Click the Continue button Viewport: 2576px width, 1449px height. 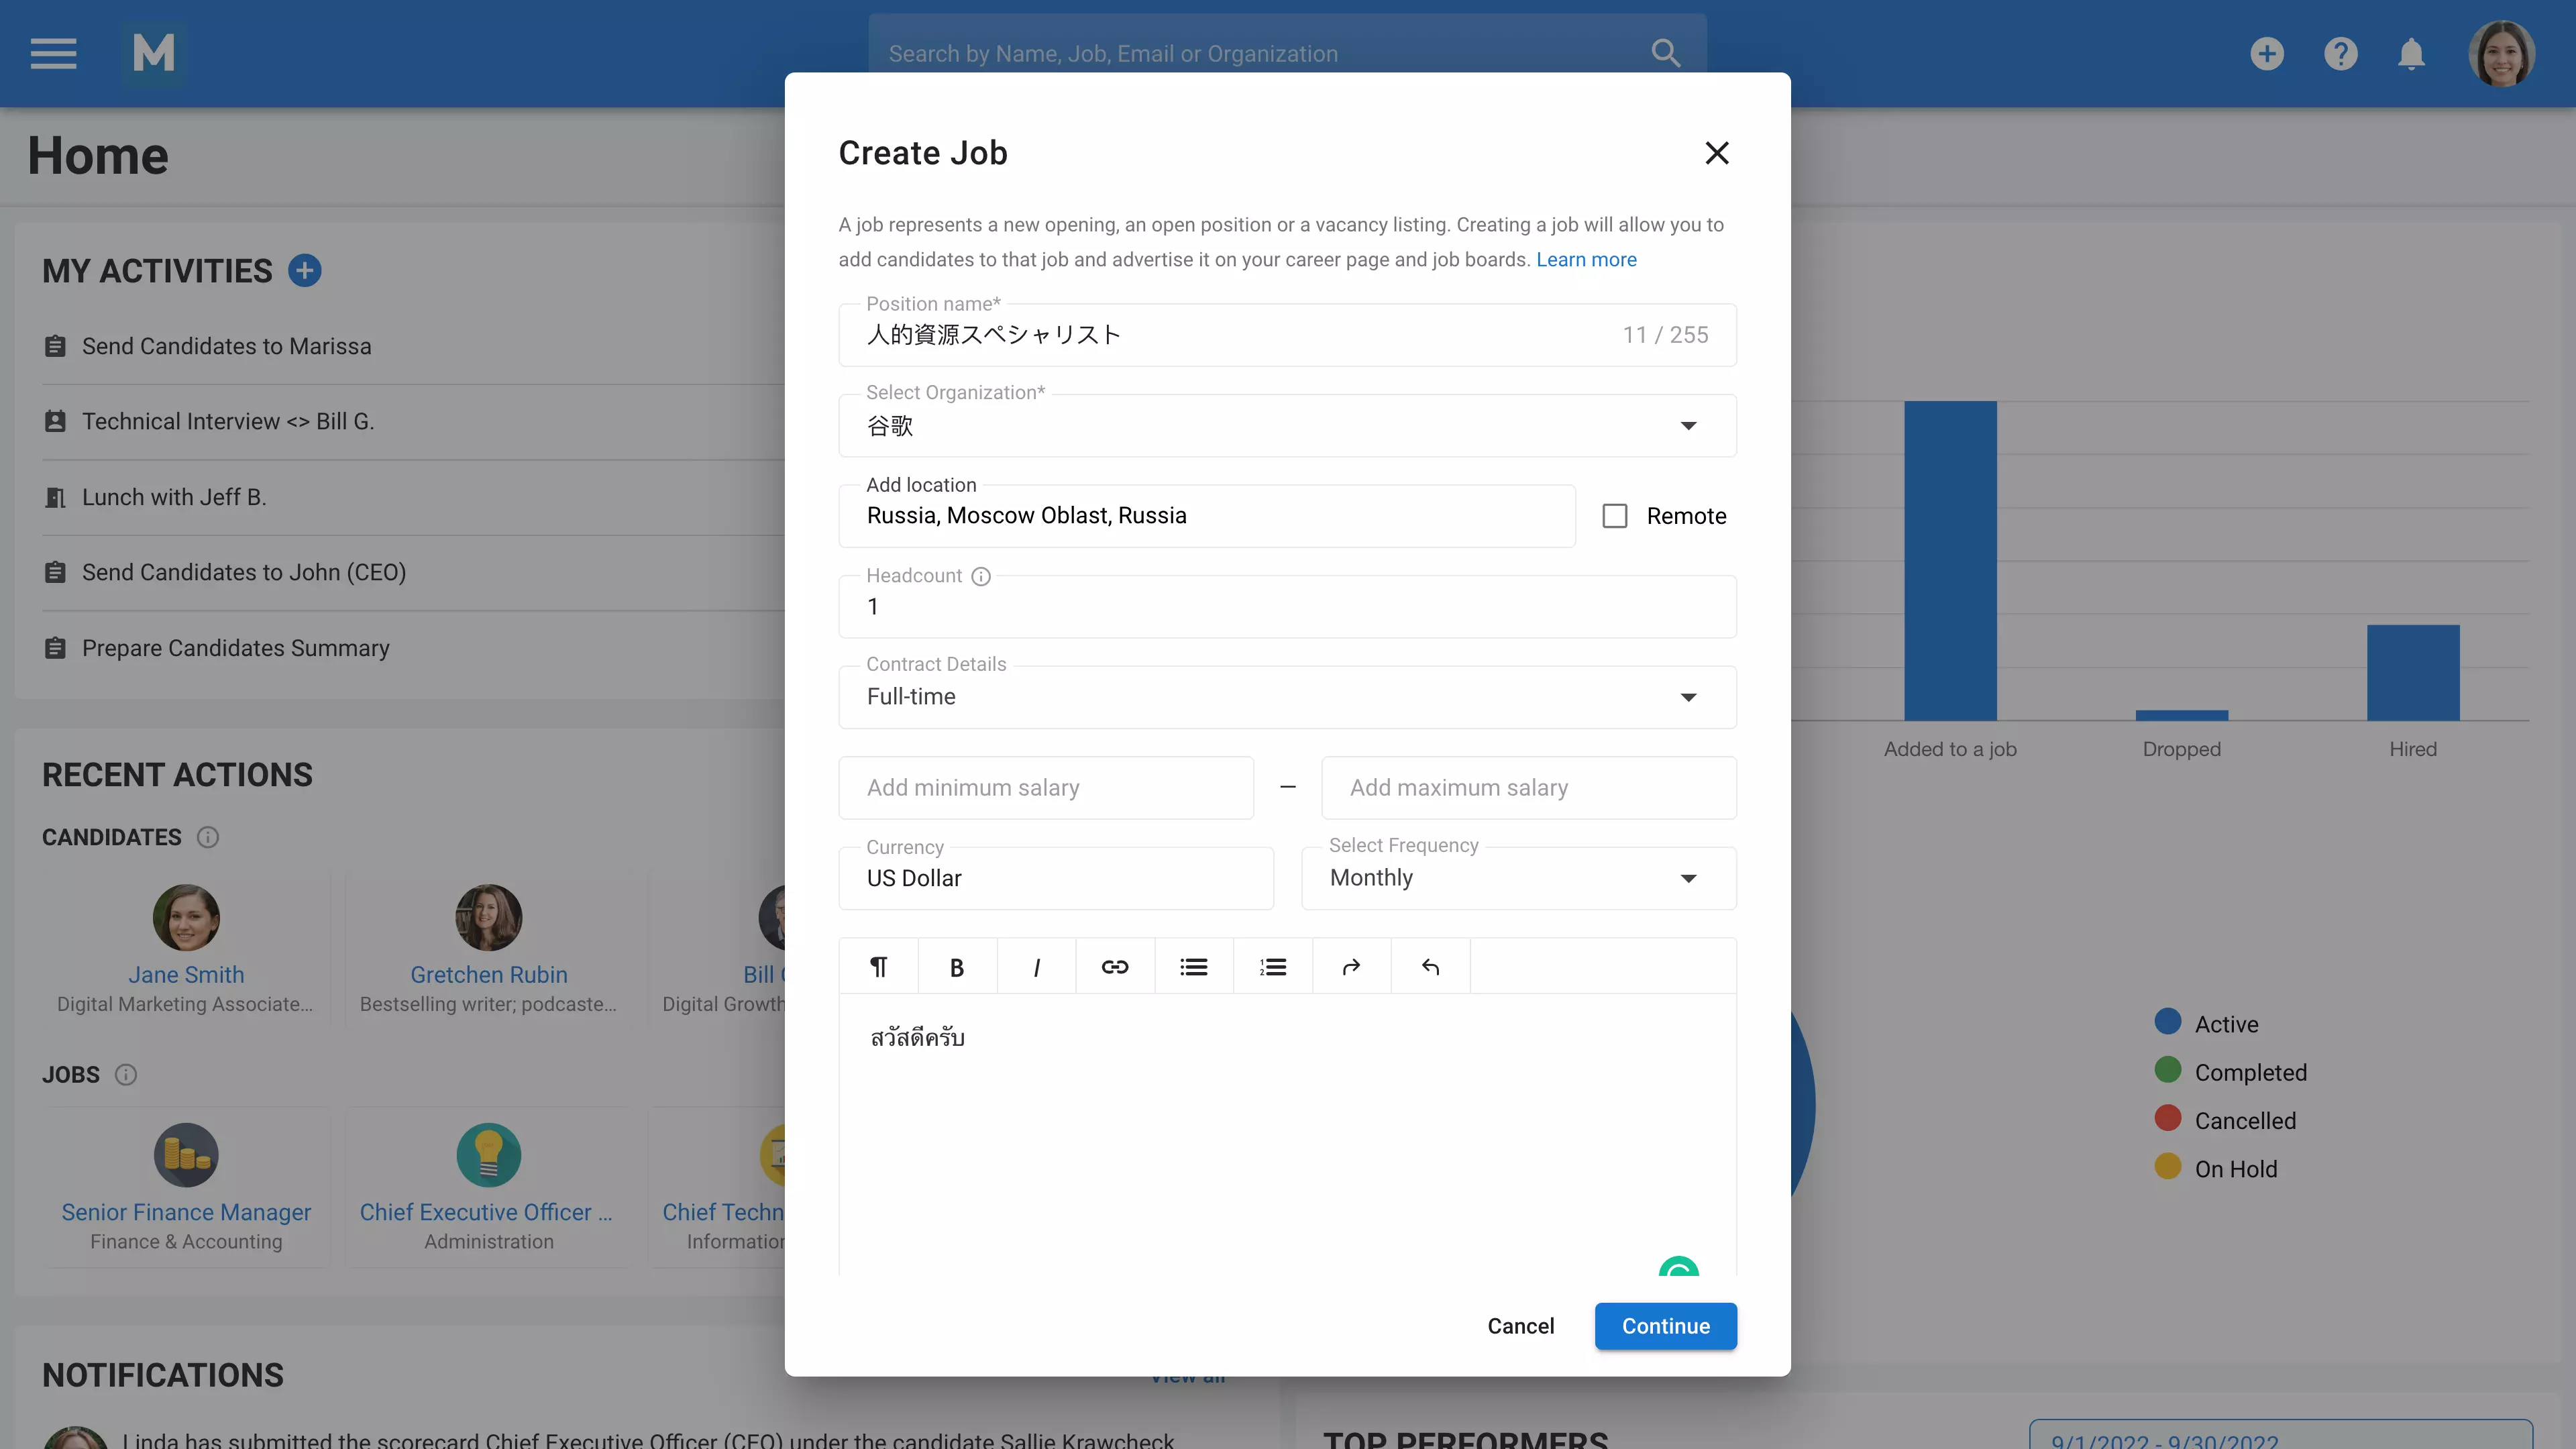1665,1326
